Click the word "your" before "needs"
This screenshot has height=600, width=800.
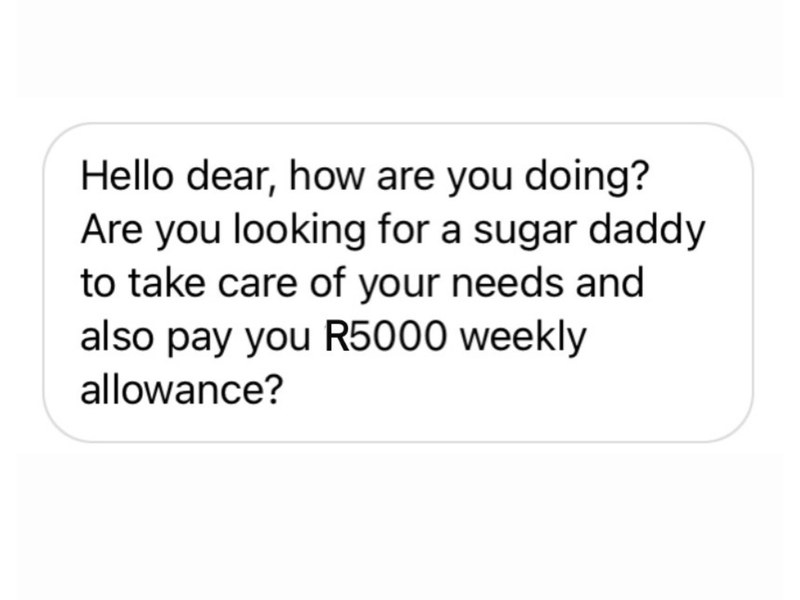click(398, 287)
